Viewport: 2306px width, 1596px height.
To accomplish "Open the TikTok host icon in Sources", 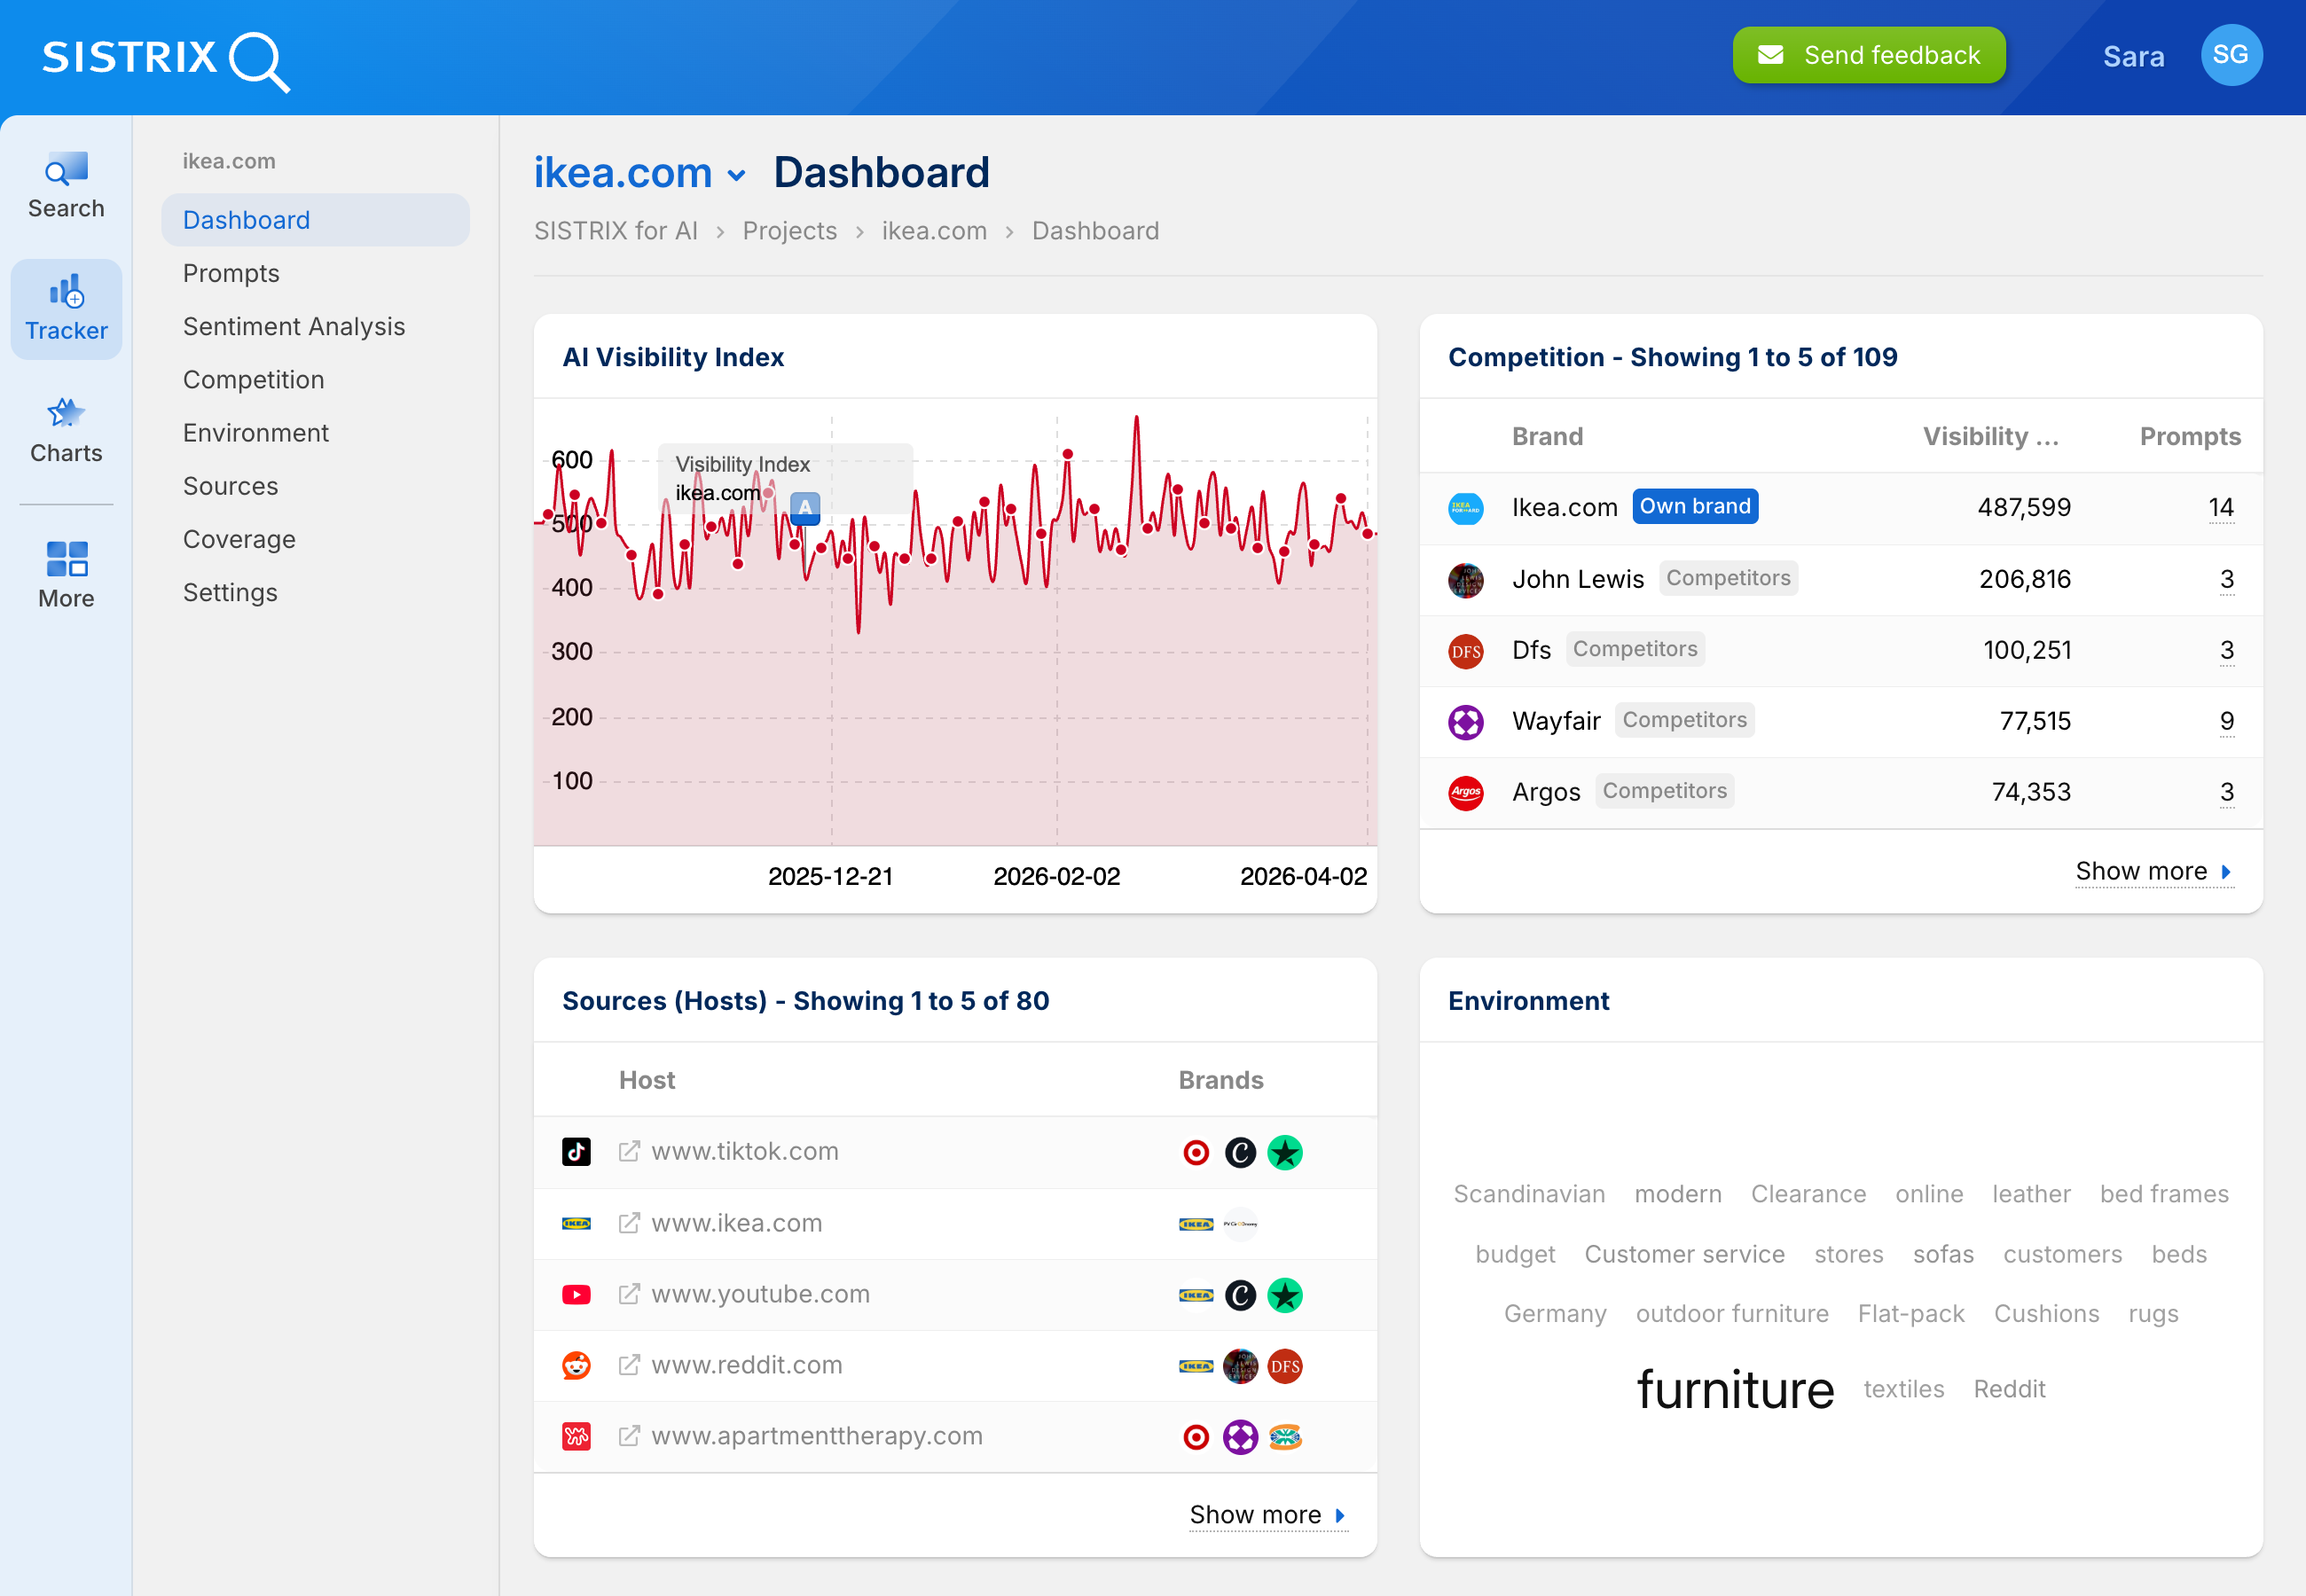I will click(576, 1151).
